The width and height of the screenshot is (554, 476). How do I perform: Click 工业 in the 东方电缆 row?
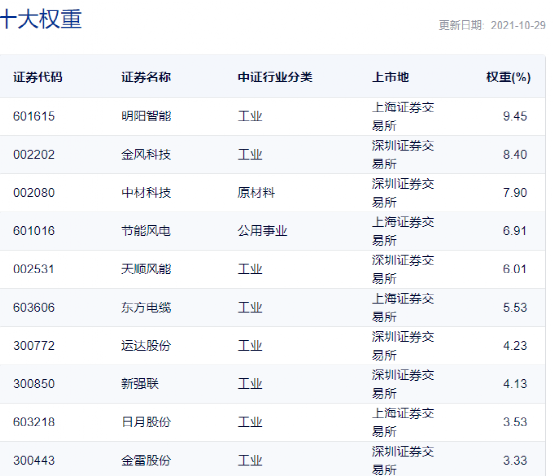250,307
